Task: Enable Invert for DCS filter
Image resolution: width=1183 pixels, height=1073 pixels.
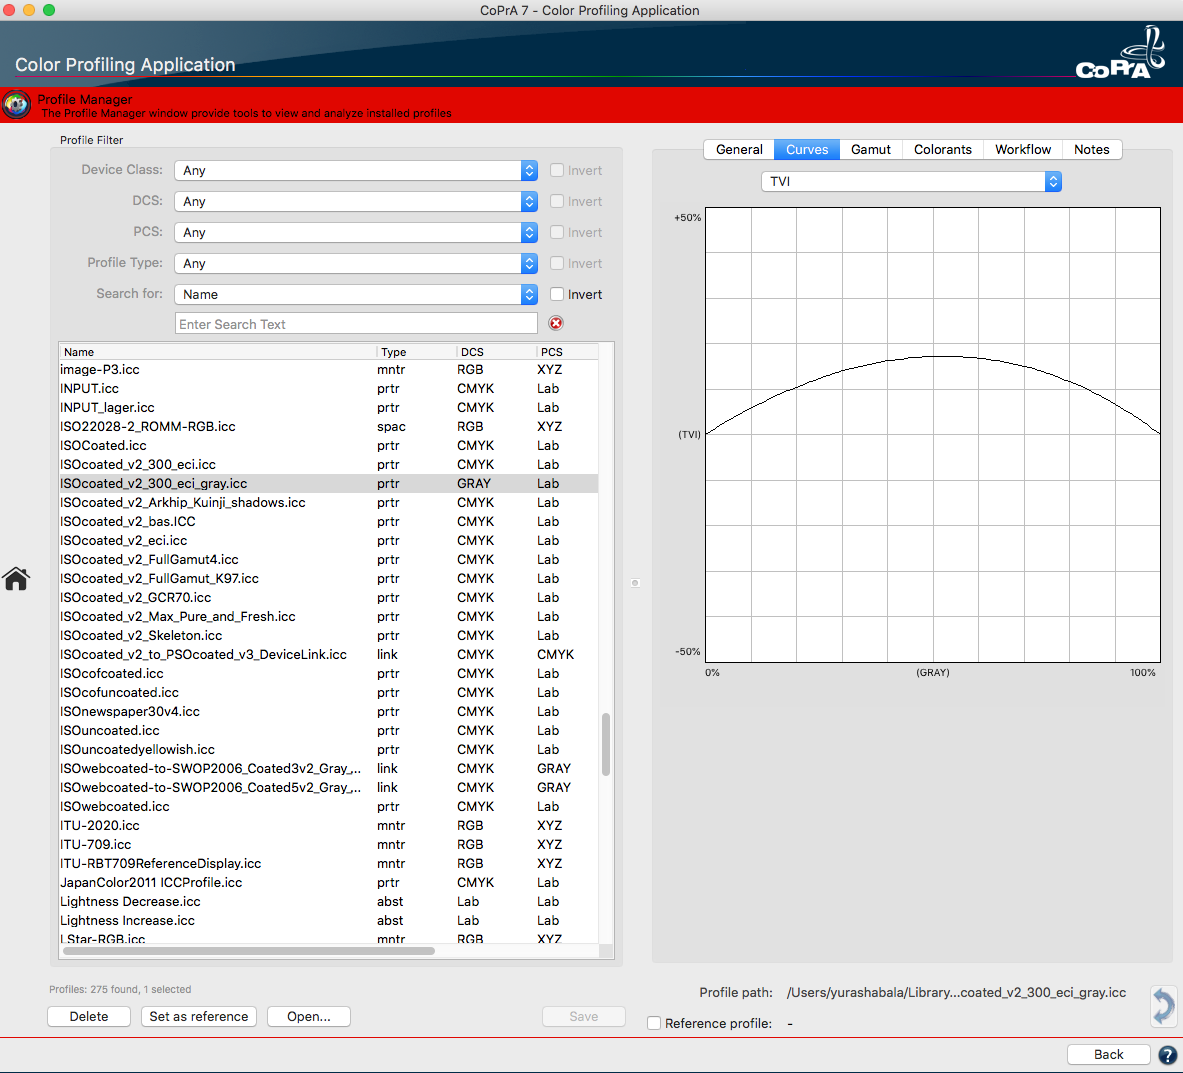Action: coord(557,201)
